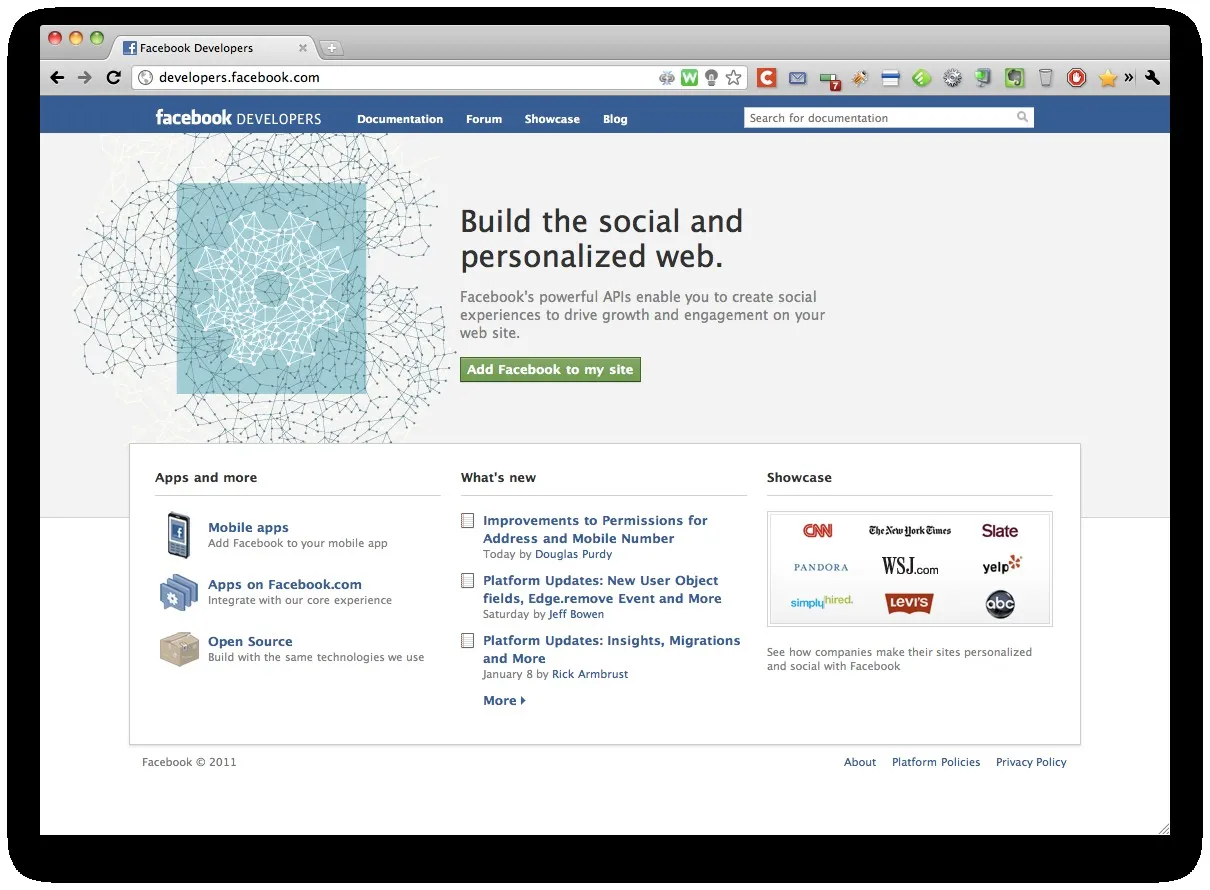Click the blue striped card extension icon

(890, 78)
